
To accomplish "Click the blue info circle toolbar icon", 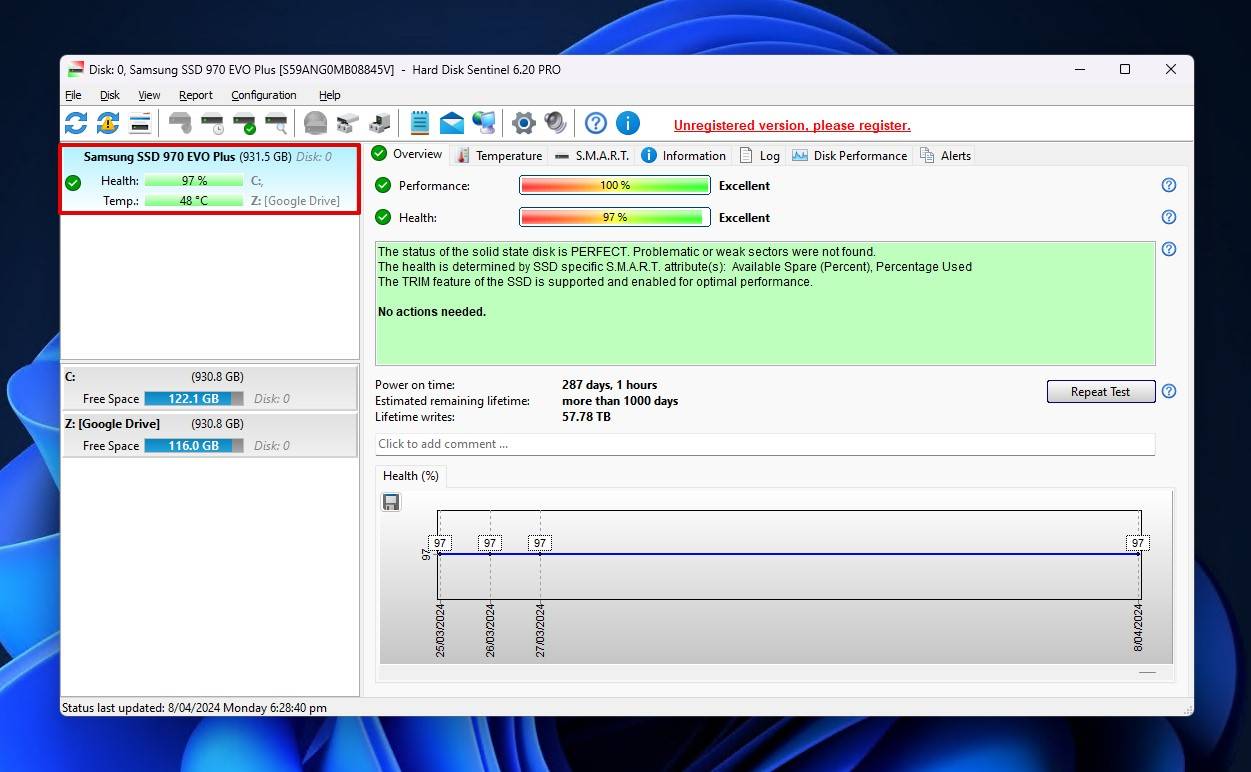I will click(x=628, y=123).
